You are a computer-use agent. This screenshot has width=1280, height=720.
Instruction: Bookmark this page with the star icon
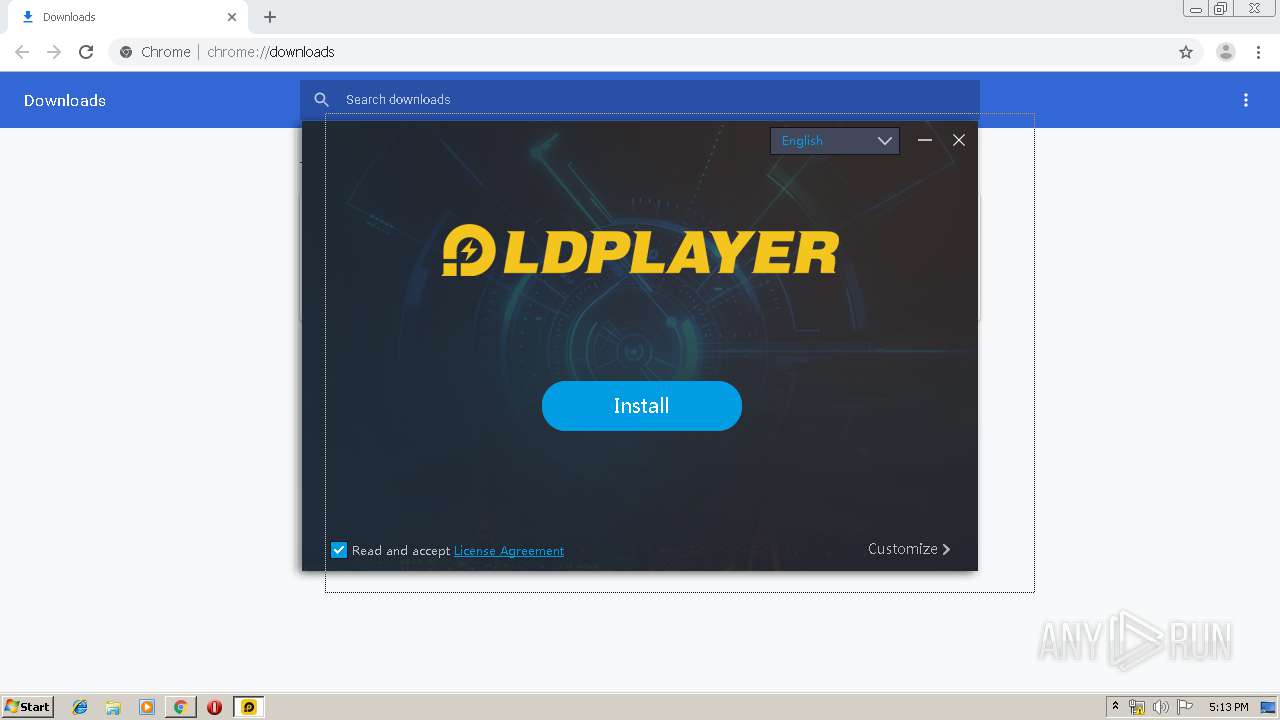click(1186, 52)
